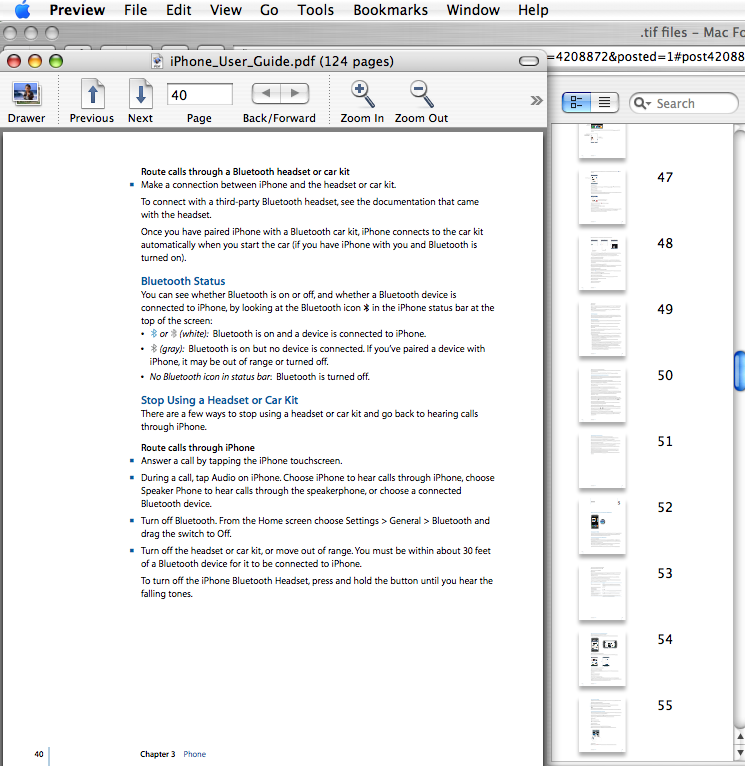The width and height of the screenshot is (745, 766).
Task: Toggle the Drawer icon
Action: click(x=26, y=94)
